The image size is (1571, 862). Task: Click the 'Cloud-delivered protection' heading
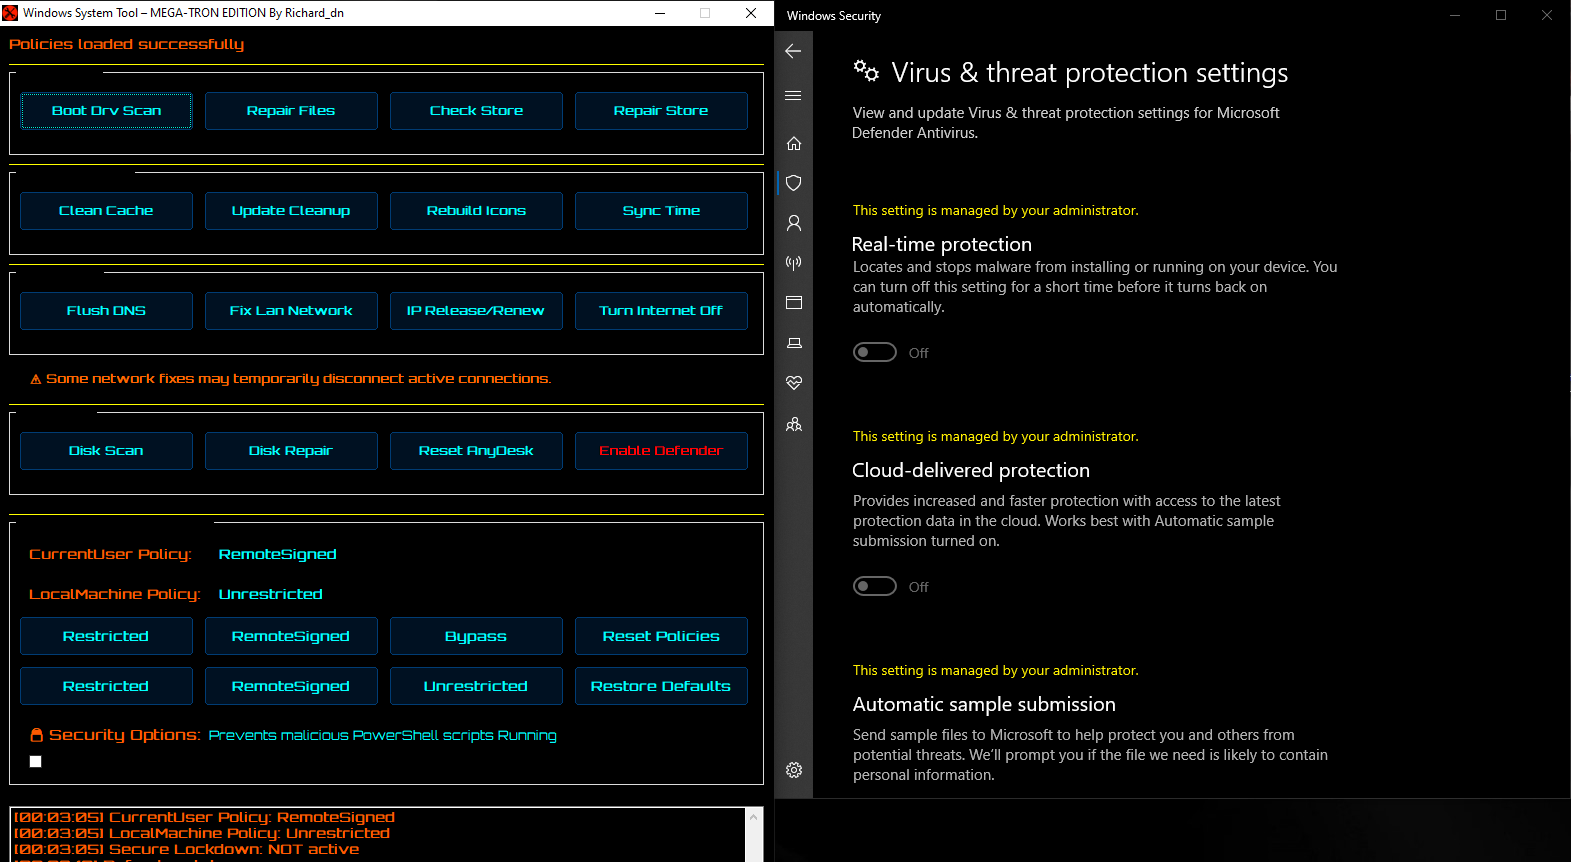point(971,470)
